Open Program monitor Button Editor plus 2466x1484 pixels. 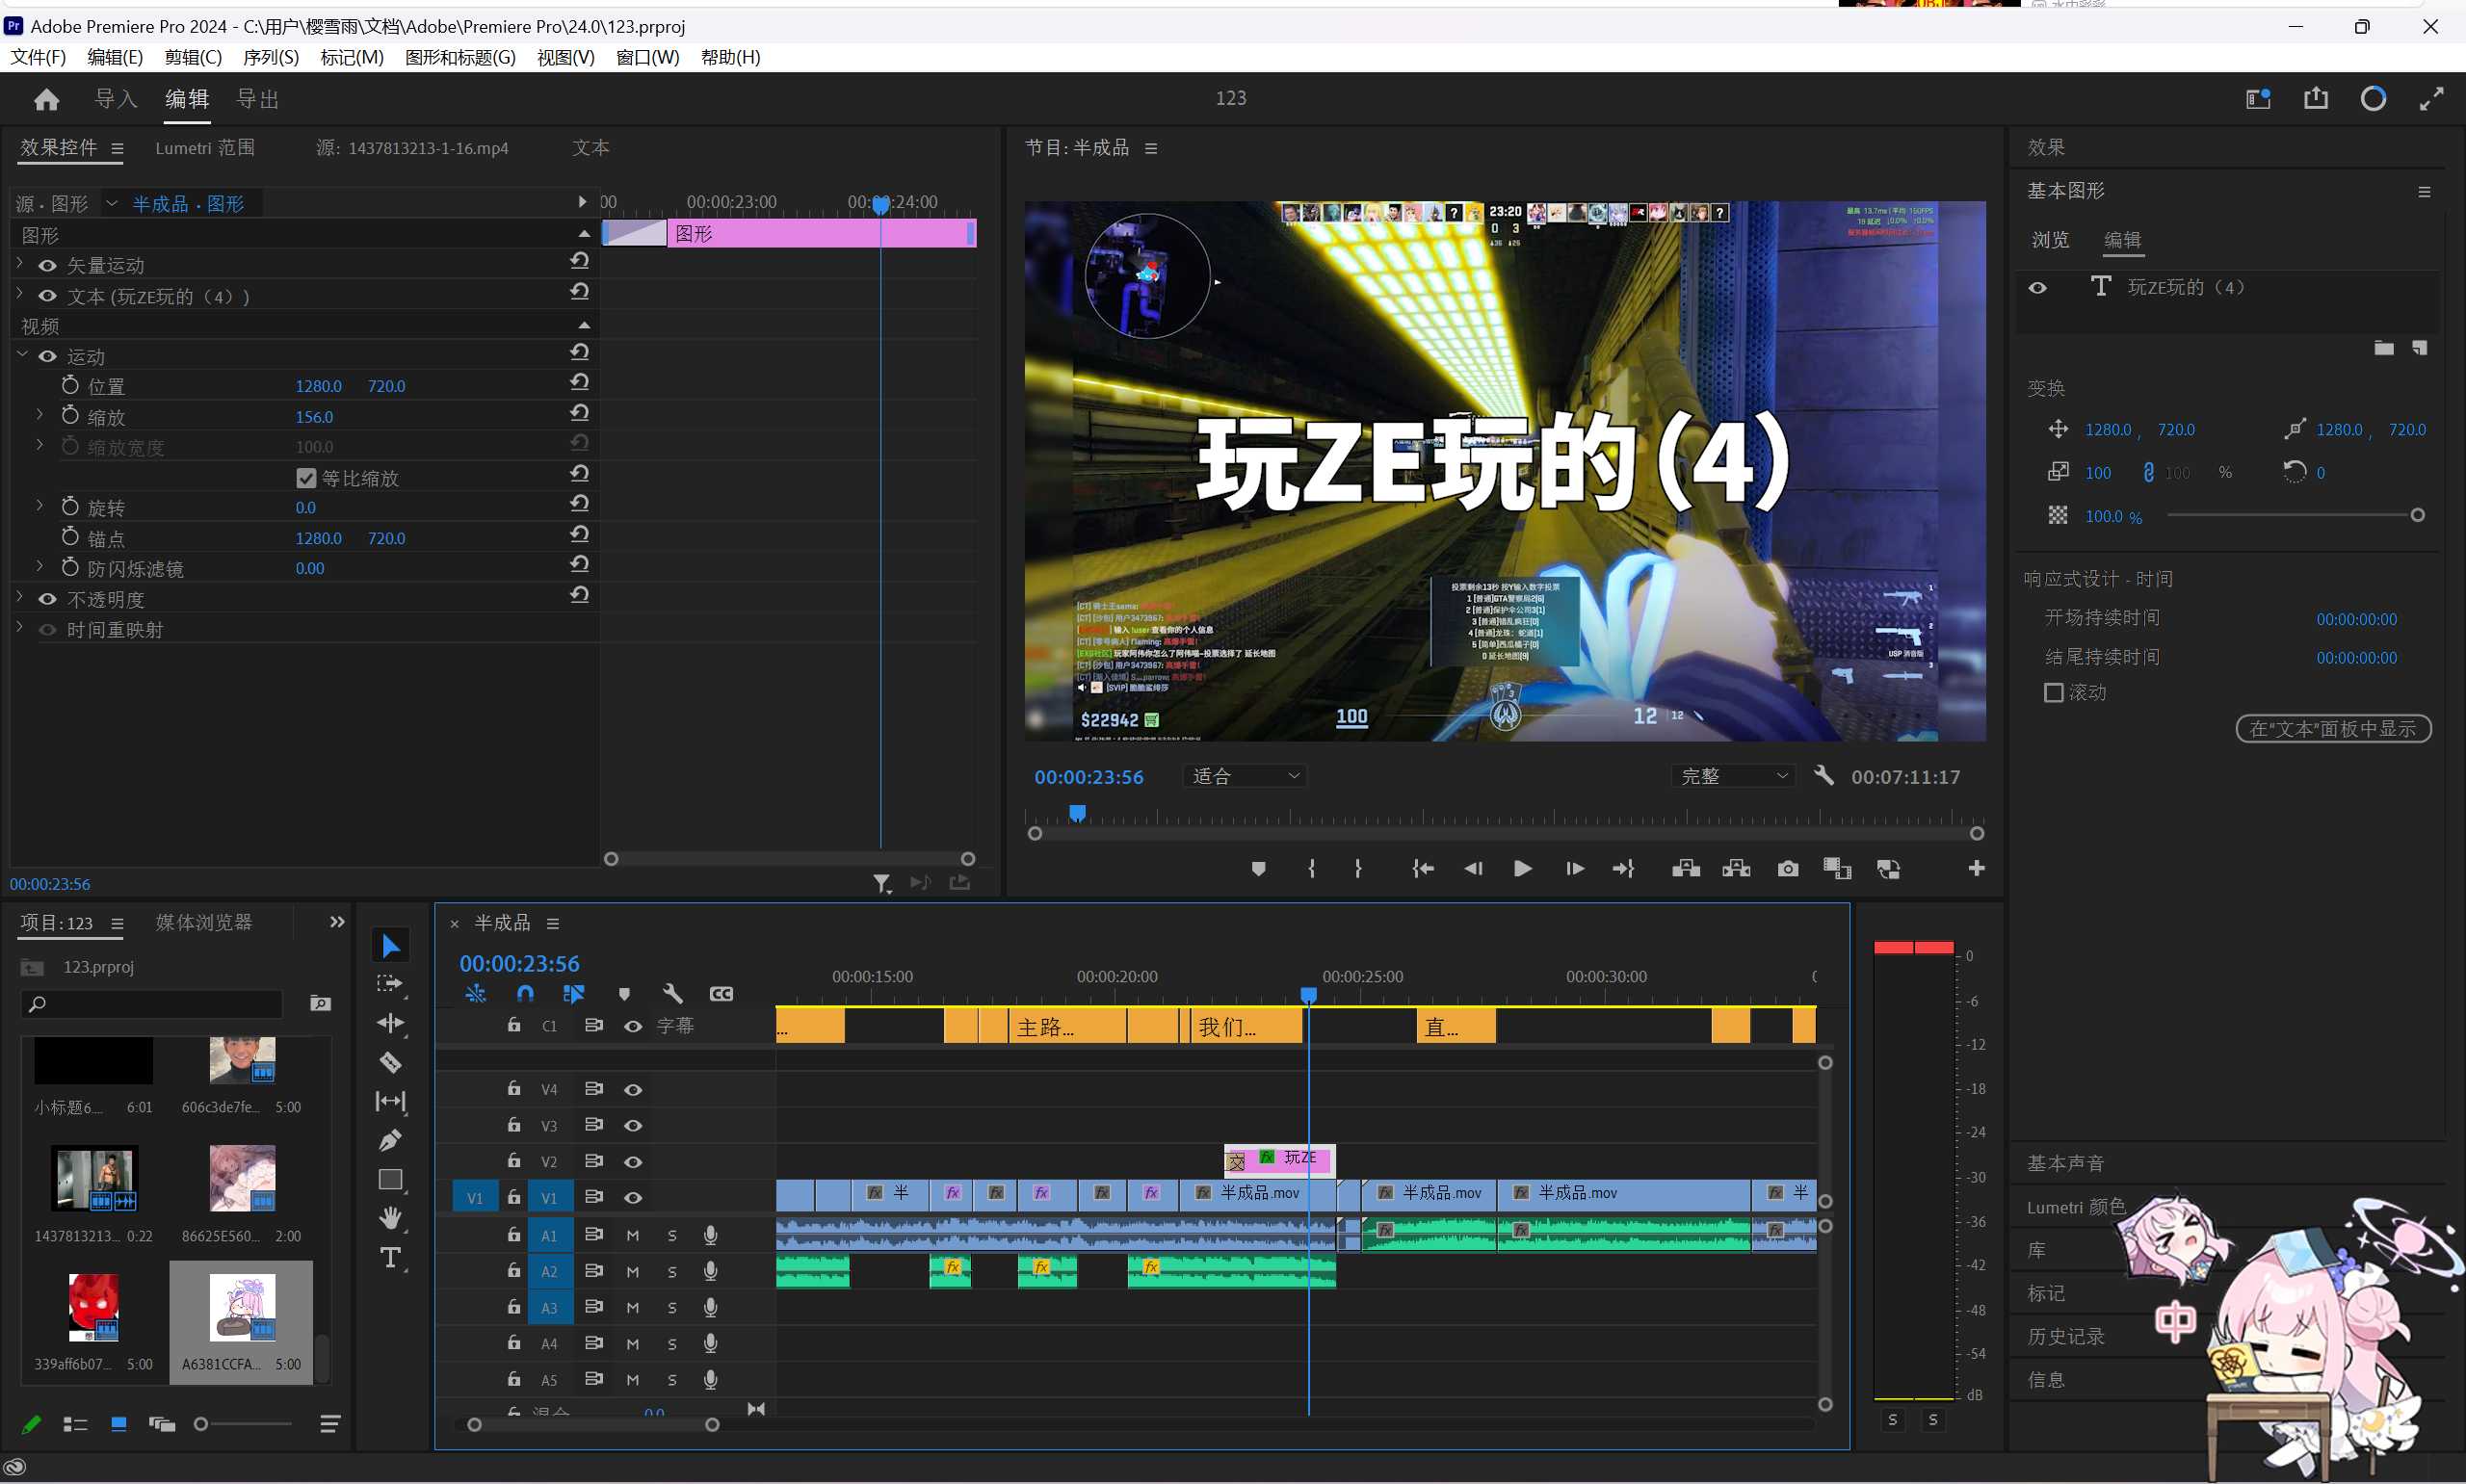(1976, 869)
